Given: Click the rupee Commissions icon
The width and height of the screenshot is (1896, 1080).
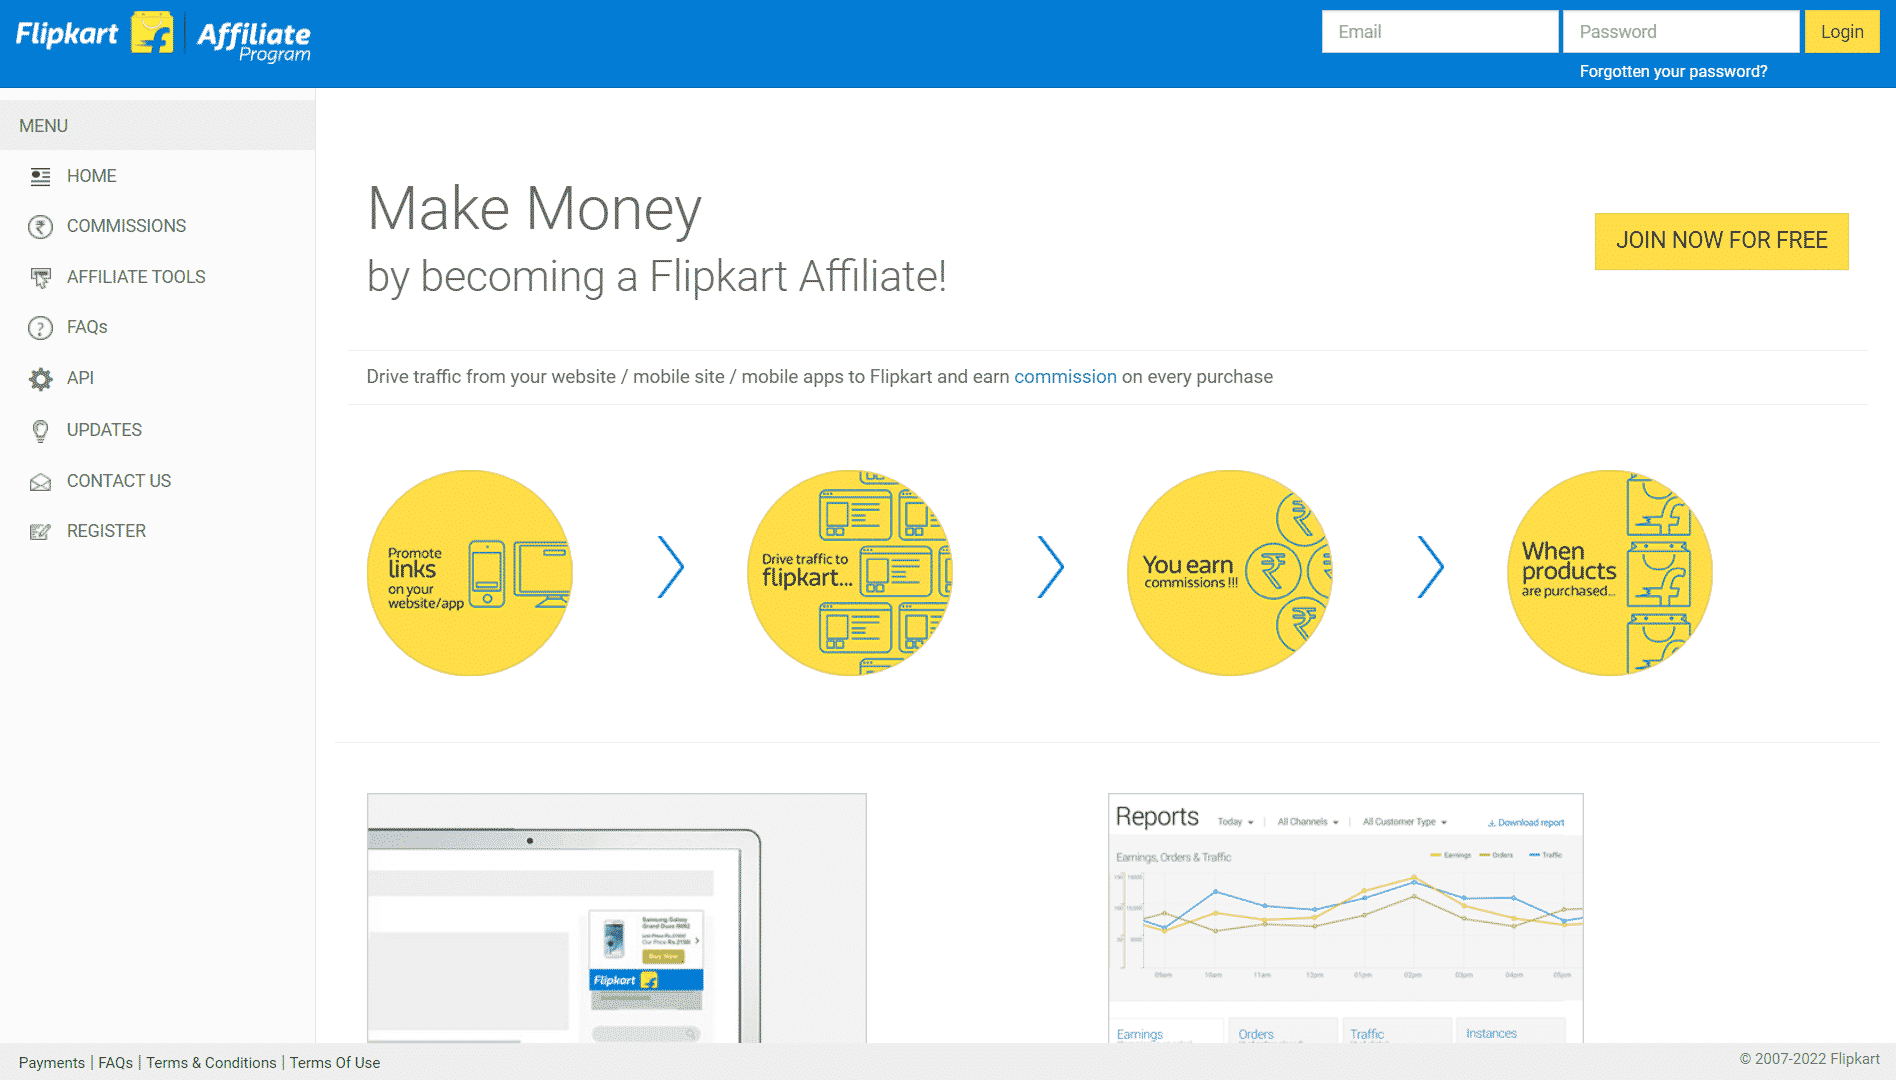Looking at the screenshot, I should 40,227.
